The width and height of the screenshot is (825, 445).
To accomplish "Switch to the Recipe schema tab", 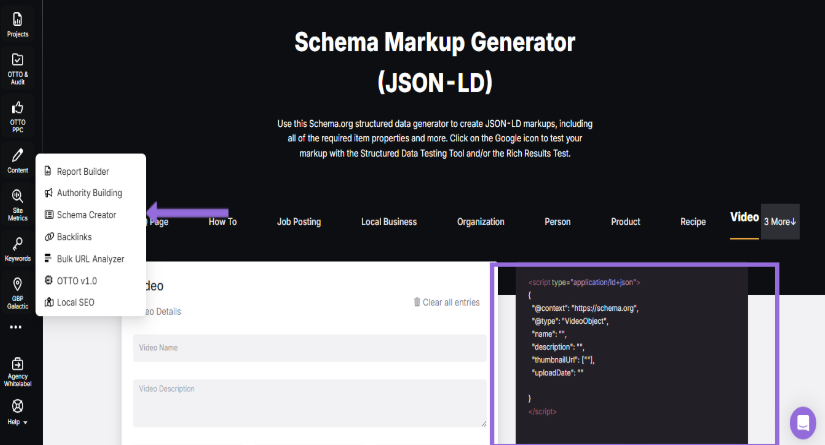I will (x=693, y=221).
